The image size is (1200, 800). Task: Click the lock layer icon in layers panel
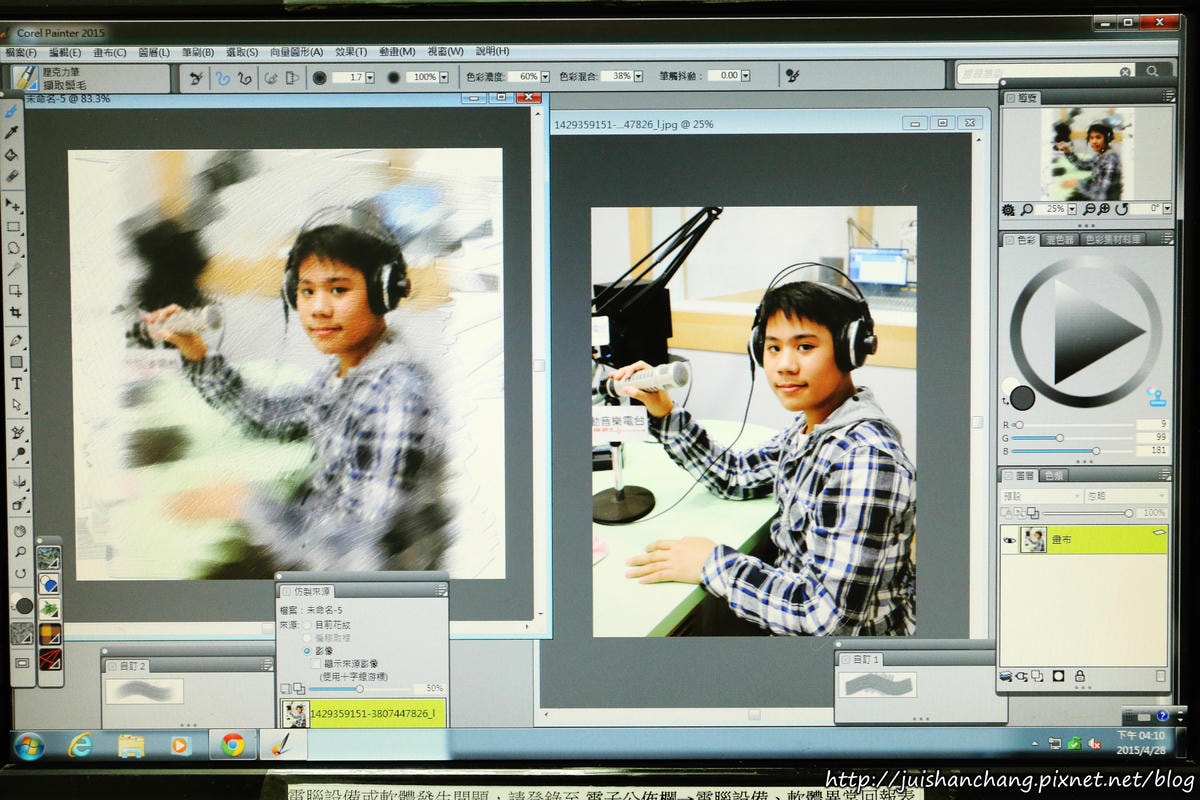1080,676
